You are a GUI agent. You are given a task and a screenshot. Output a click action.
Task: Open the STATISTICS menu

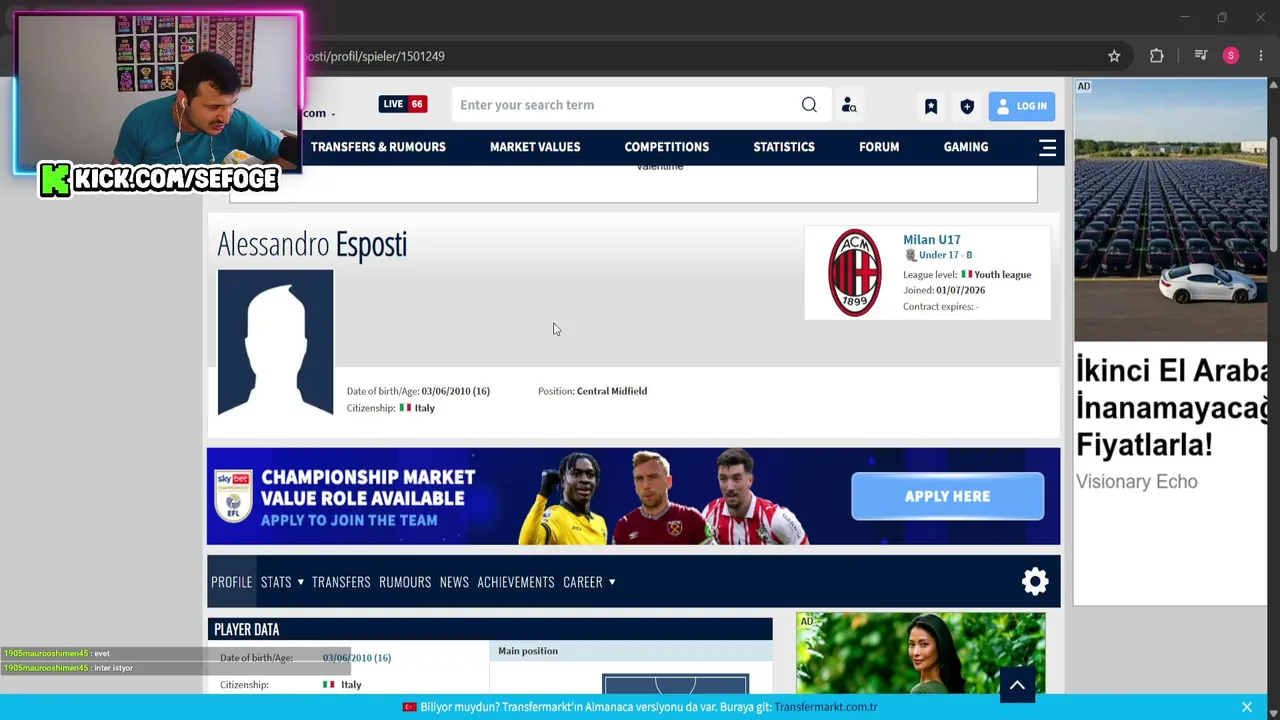pyautogui.click(x=784, y=147)
